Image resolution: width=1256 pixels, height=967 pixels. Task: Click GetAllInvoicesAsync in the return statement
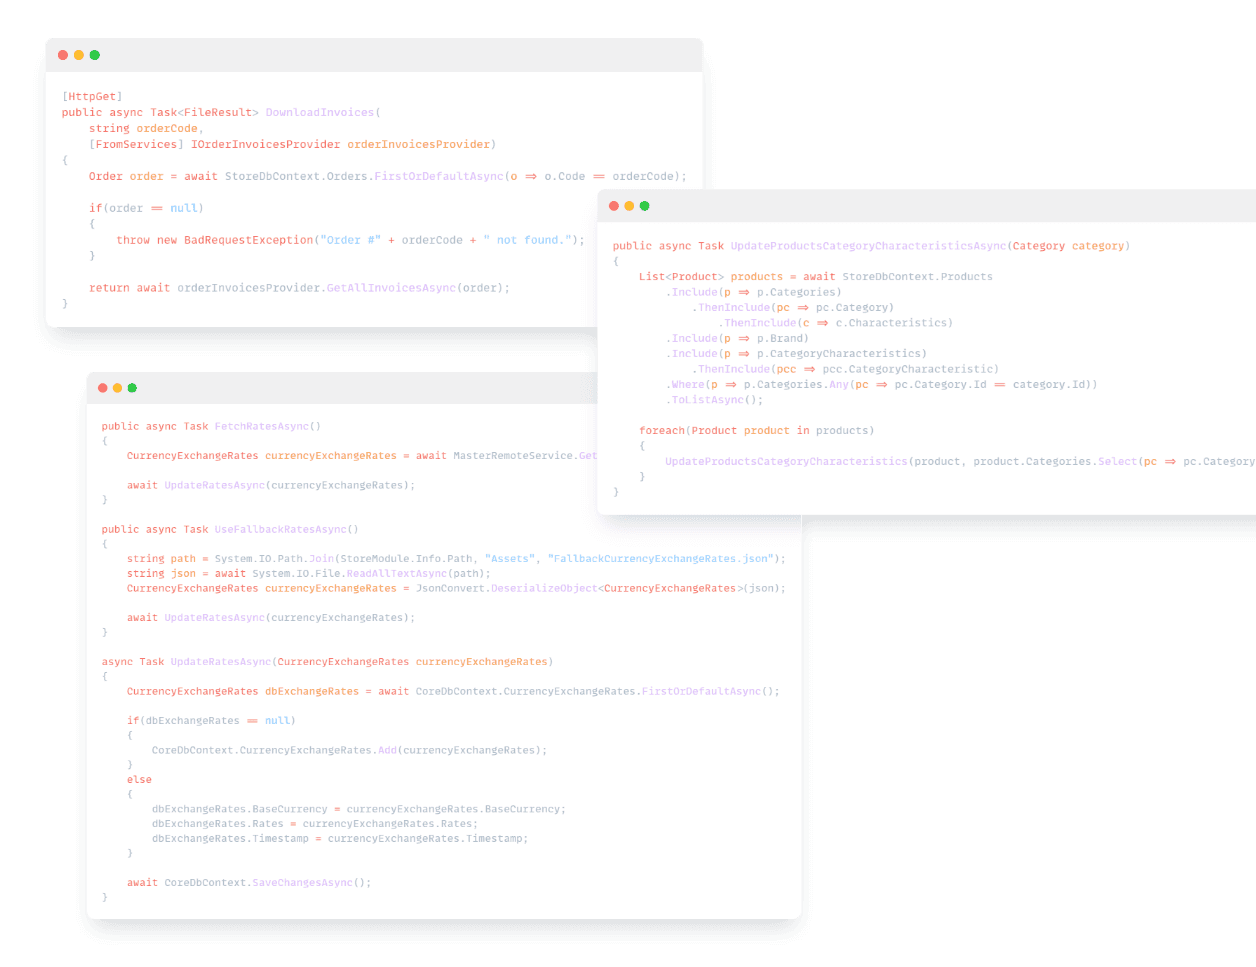point(391,288)
